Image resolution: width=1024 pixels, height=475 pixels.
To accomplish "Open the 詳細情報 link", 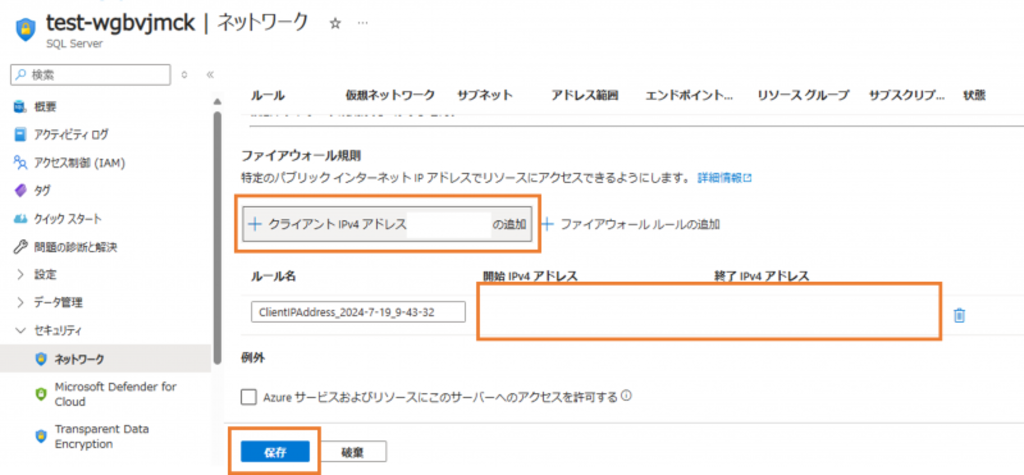I will pos(724,178).
